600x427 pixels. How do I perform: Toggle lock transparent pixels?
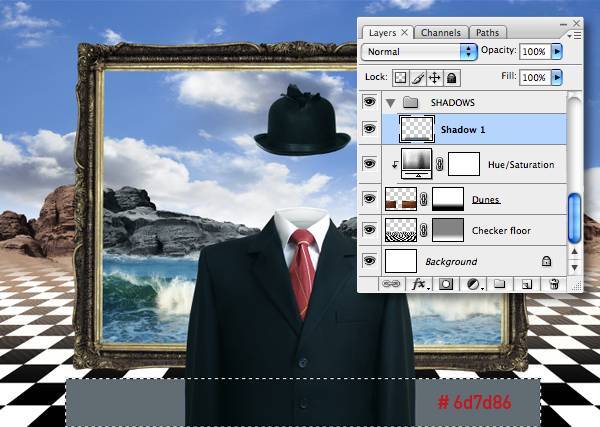[400, 78]
